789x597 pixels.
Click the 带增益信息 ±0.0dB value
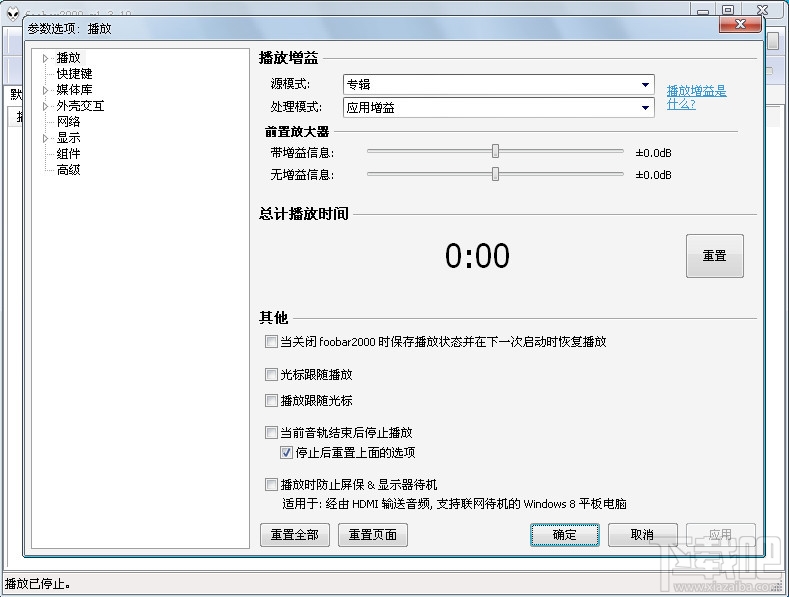[653, 153]
